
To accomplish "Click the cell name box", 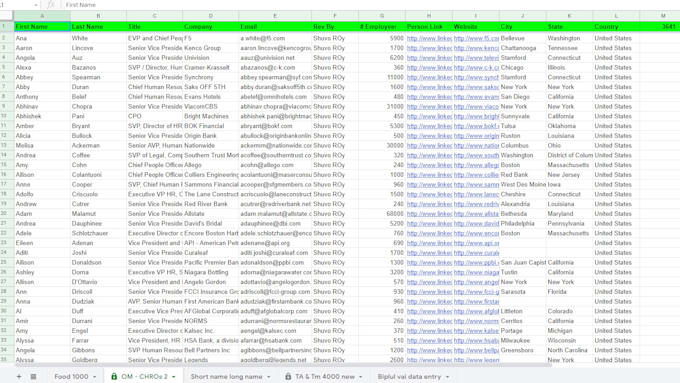I will coord(16,5).
